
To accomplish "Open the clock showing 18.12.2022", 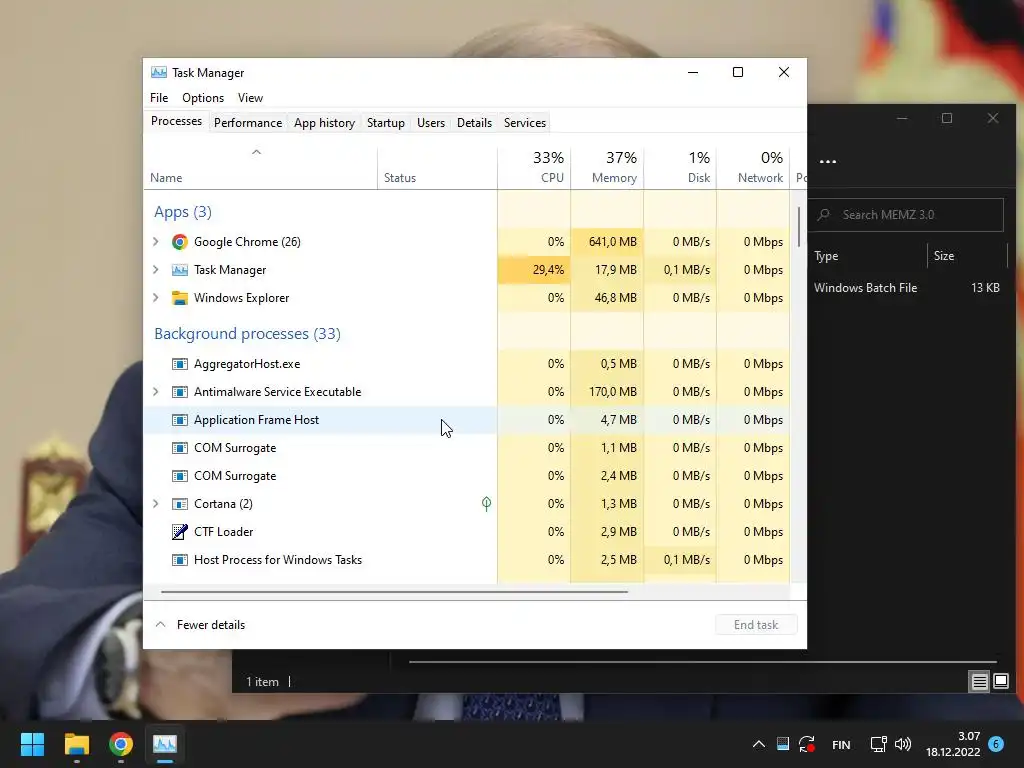I will coord(953,744).
